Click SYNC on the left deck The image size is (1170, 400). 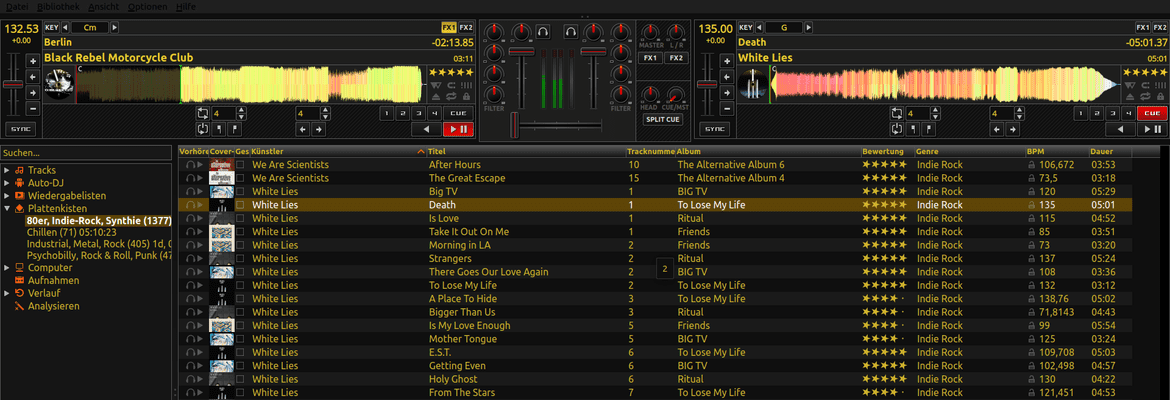point(20,128)
